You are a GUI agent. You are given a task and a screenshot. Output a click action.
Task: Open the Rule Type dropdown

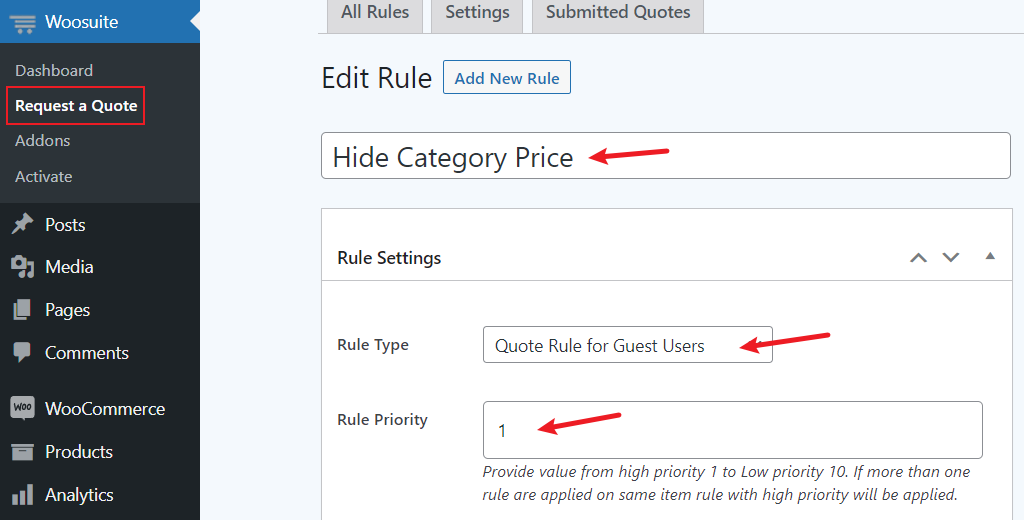click(x=628, y=345)
